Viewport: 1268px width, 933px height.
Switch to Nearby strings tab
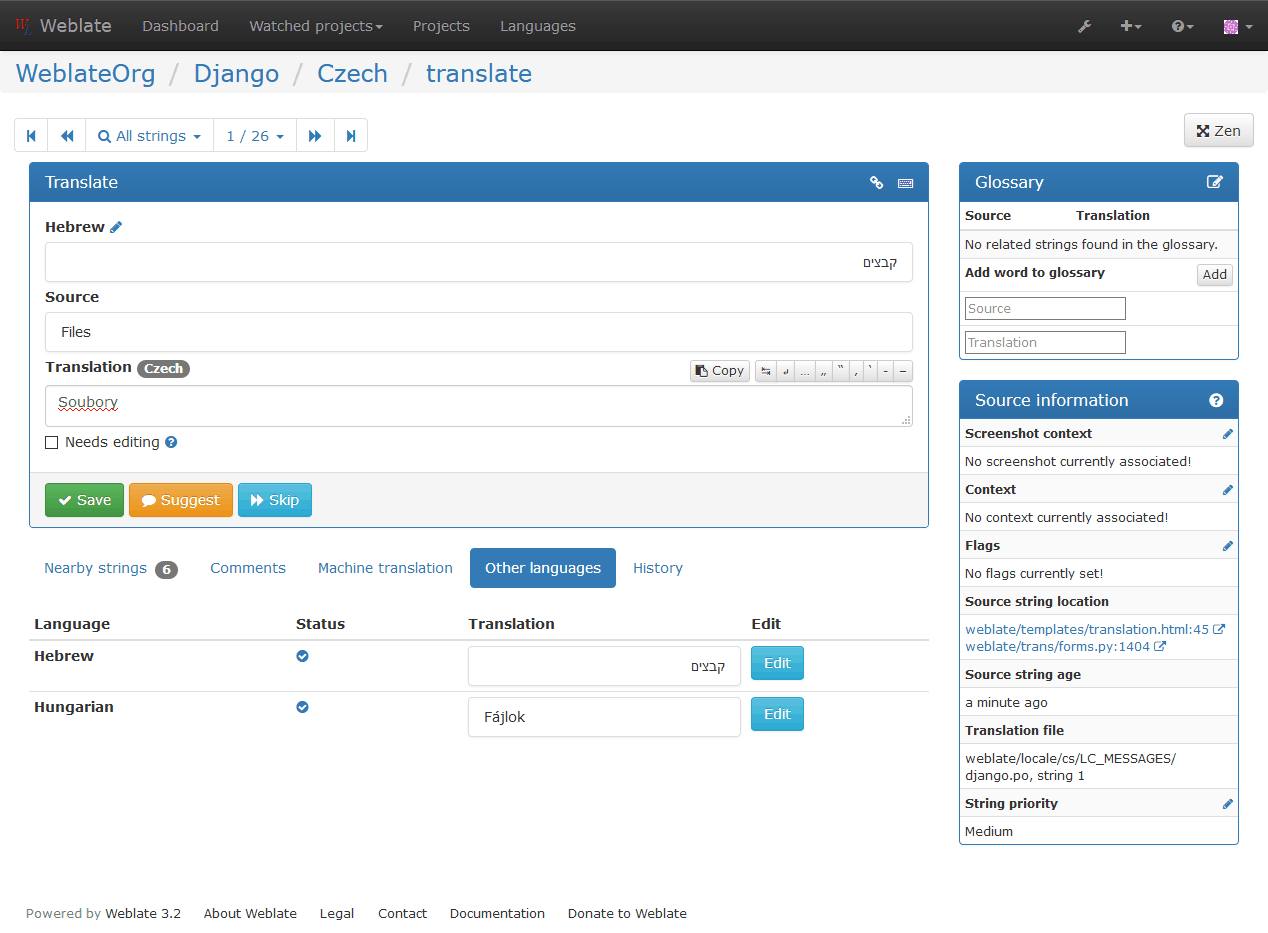pos(111,568)
